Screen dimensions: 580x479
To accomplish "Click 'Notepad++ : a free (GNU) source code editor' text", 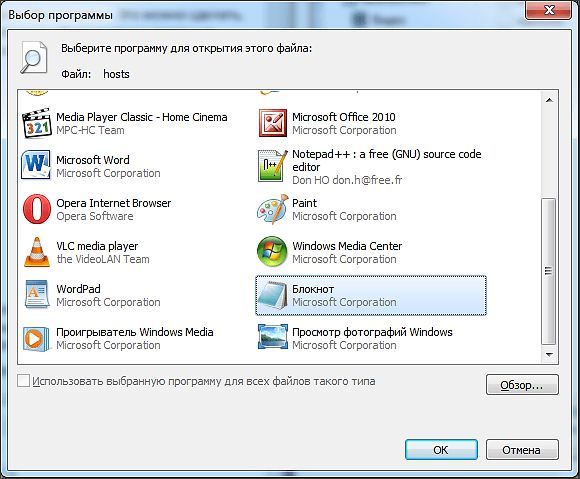I will 387,161.
